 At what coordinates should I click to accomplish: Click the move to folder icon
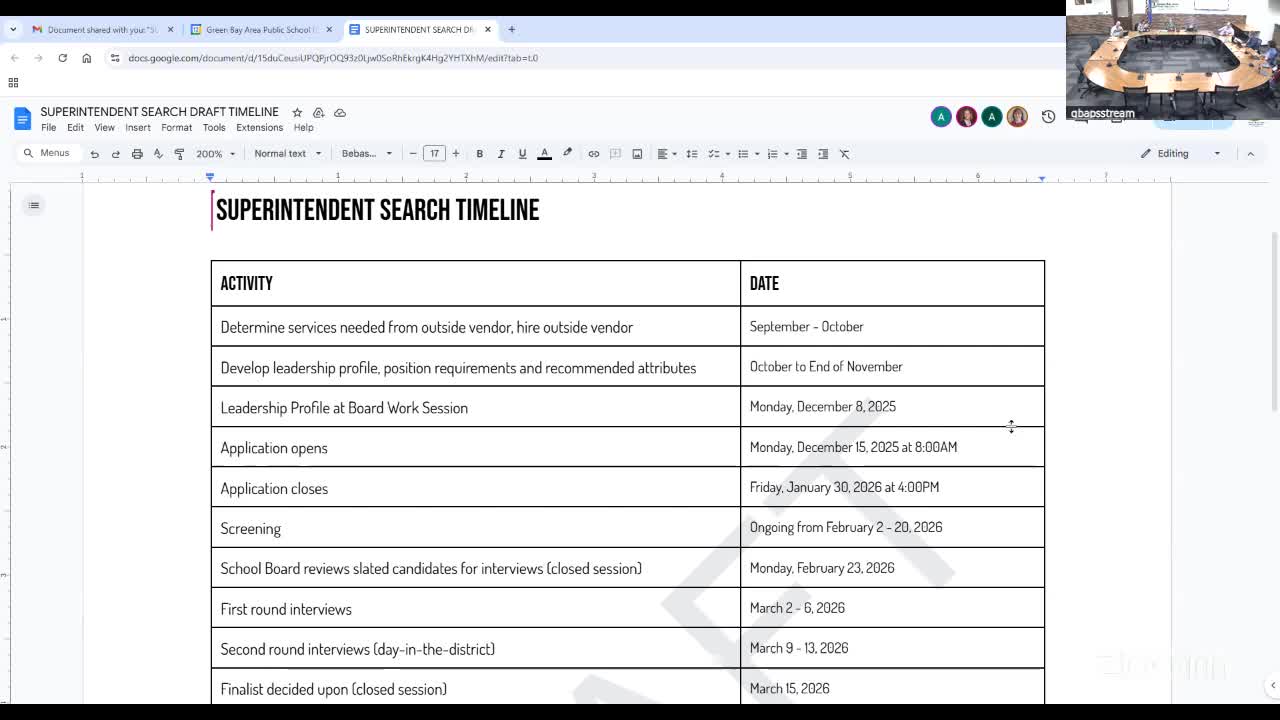tap(318, 112)
